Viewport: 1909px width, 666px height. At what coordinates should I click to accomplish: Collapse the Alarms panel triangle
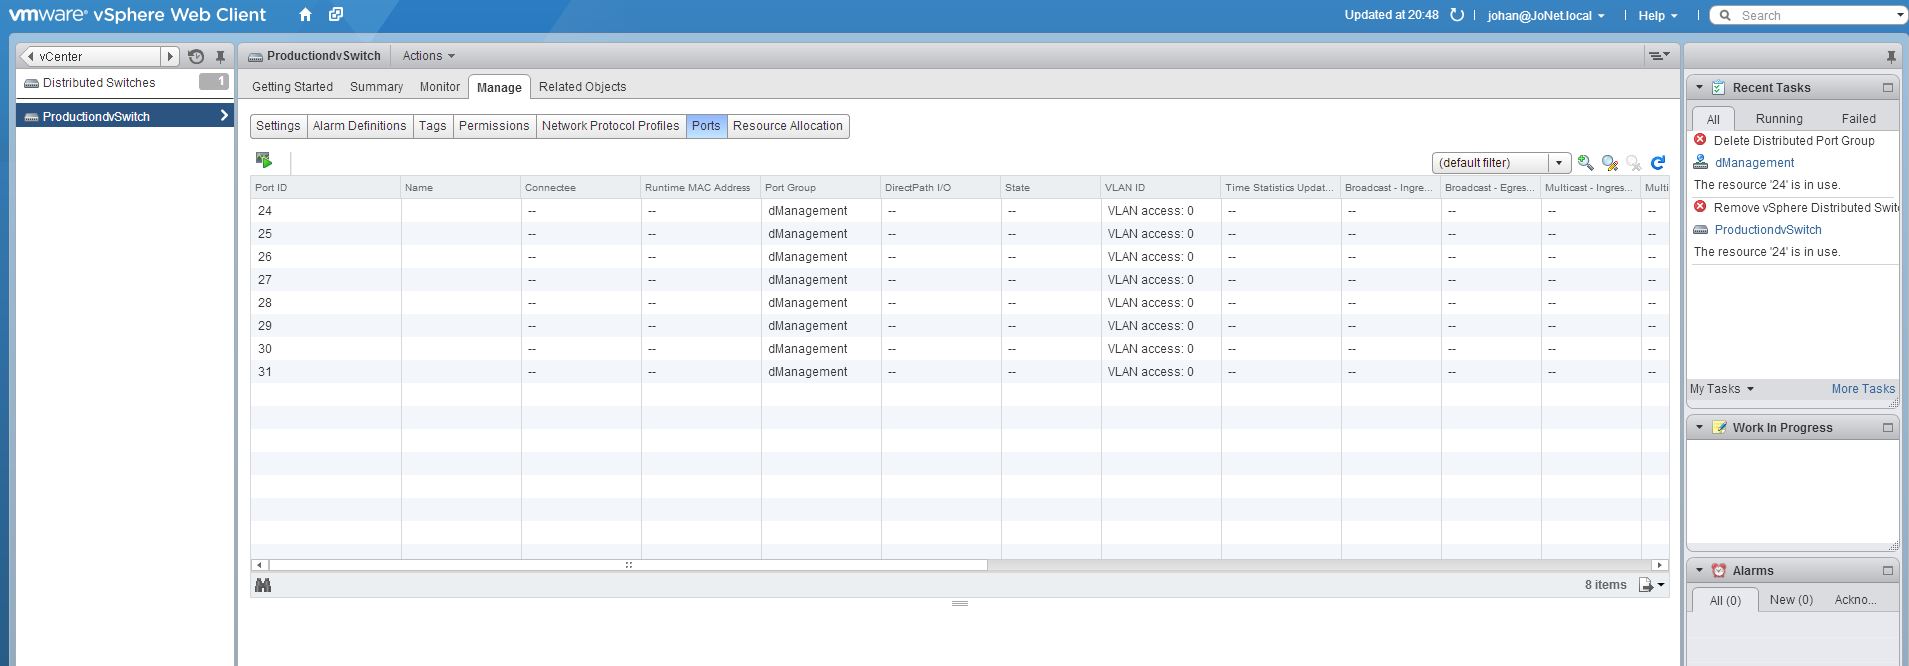(x=1699, y=571)
